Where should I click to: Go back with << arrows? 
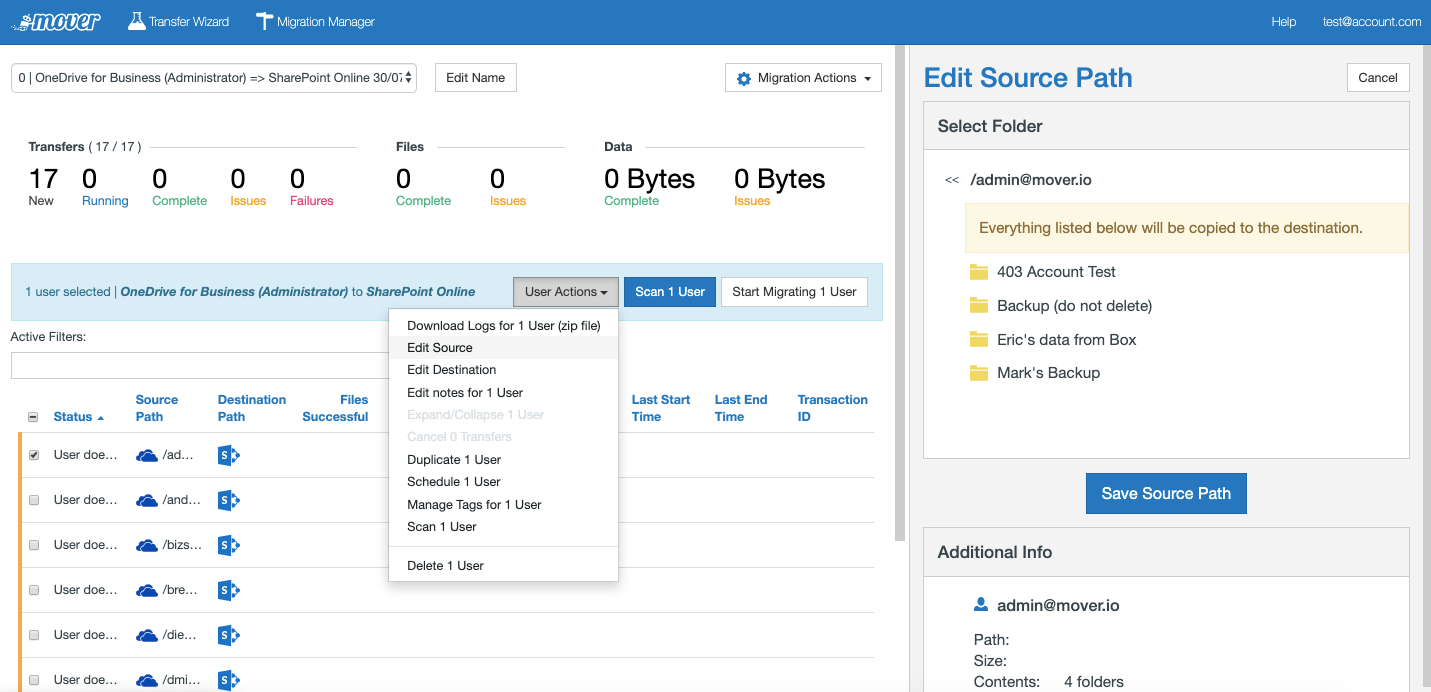pyautogui.click(x=952, y=181)
